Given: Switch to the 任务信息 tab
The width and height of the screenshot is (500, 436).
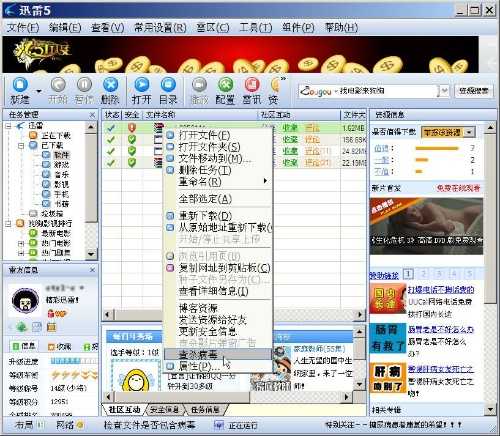Looking at the screenshot, I should [206, 409].
